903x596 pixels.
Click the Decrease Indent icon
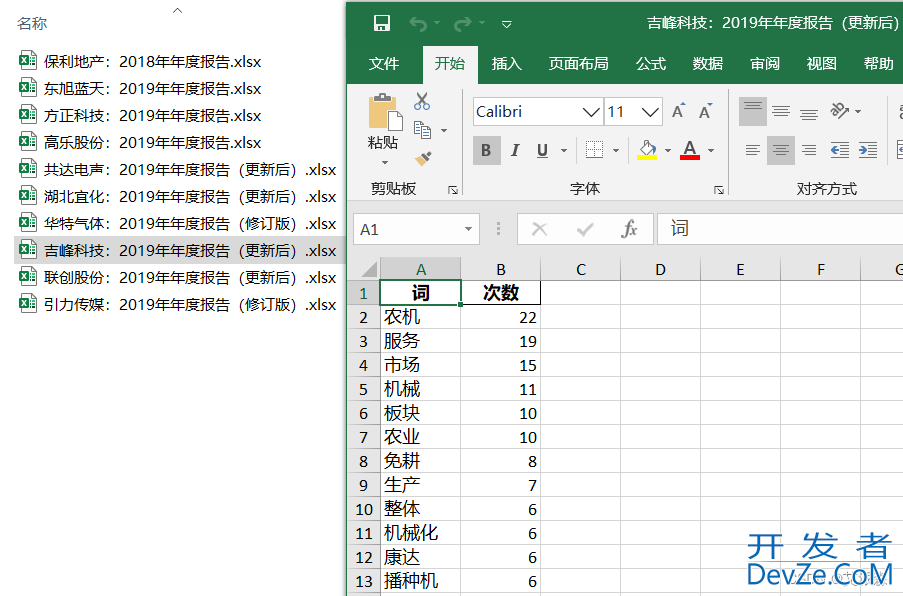click(x=840, y=150)
